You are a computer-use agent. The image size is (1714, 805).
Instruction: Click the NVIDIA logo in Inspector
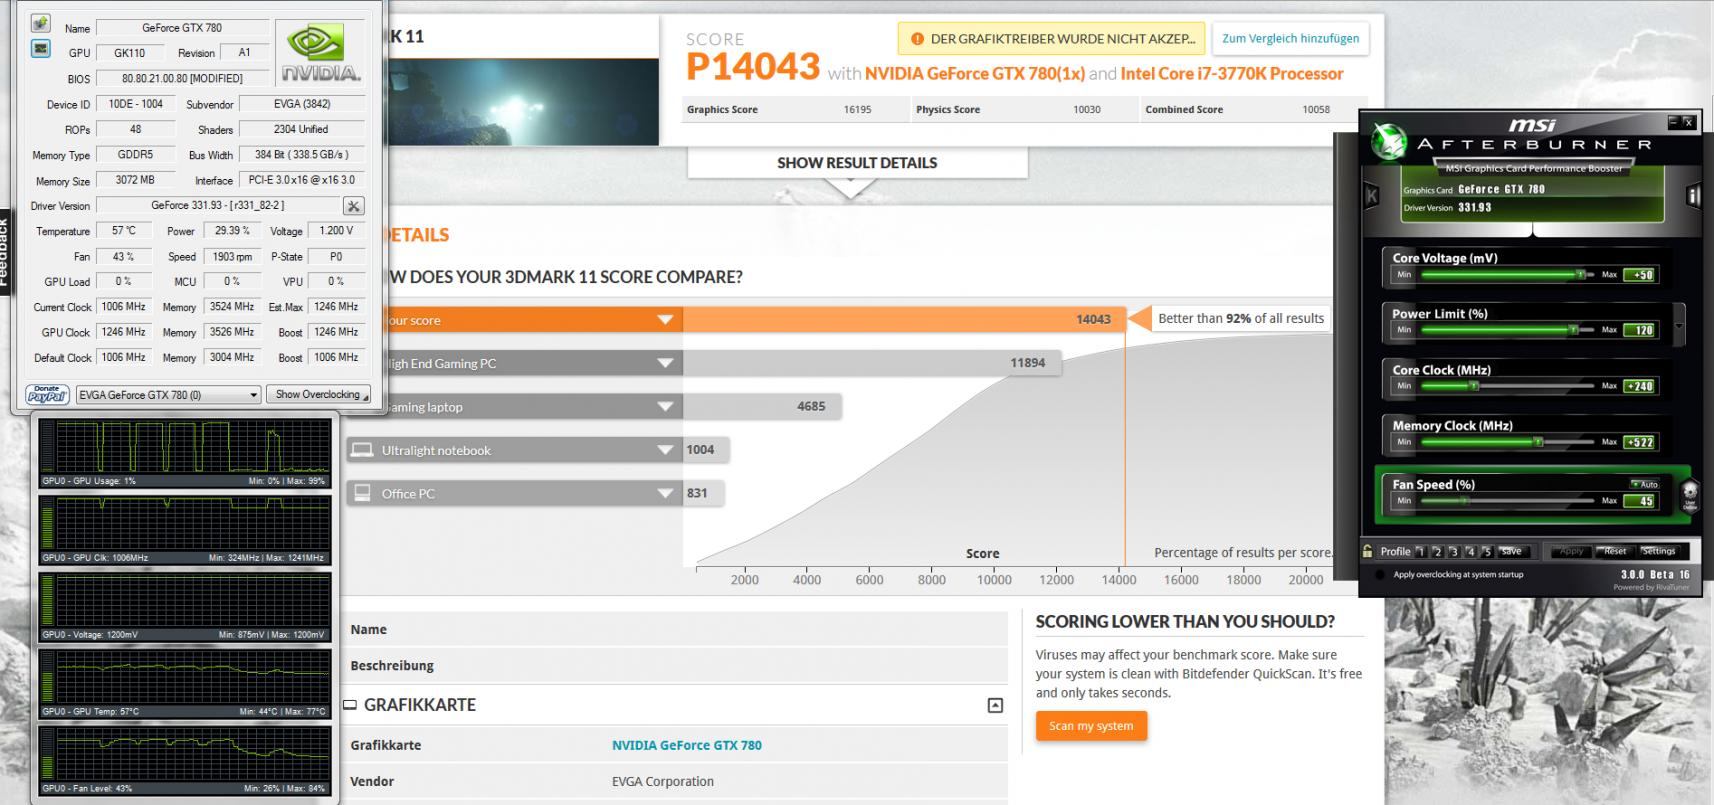[320, 53]
